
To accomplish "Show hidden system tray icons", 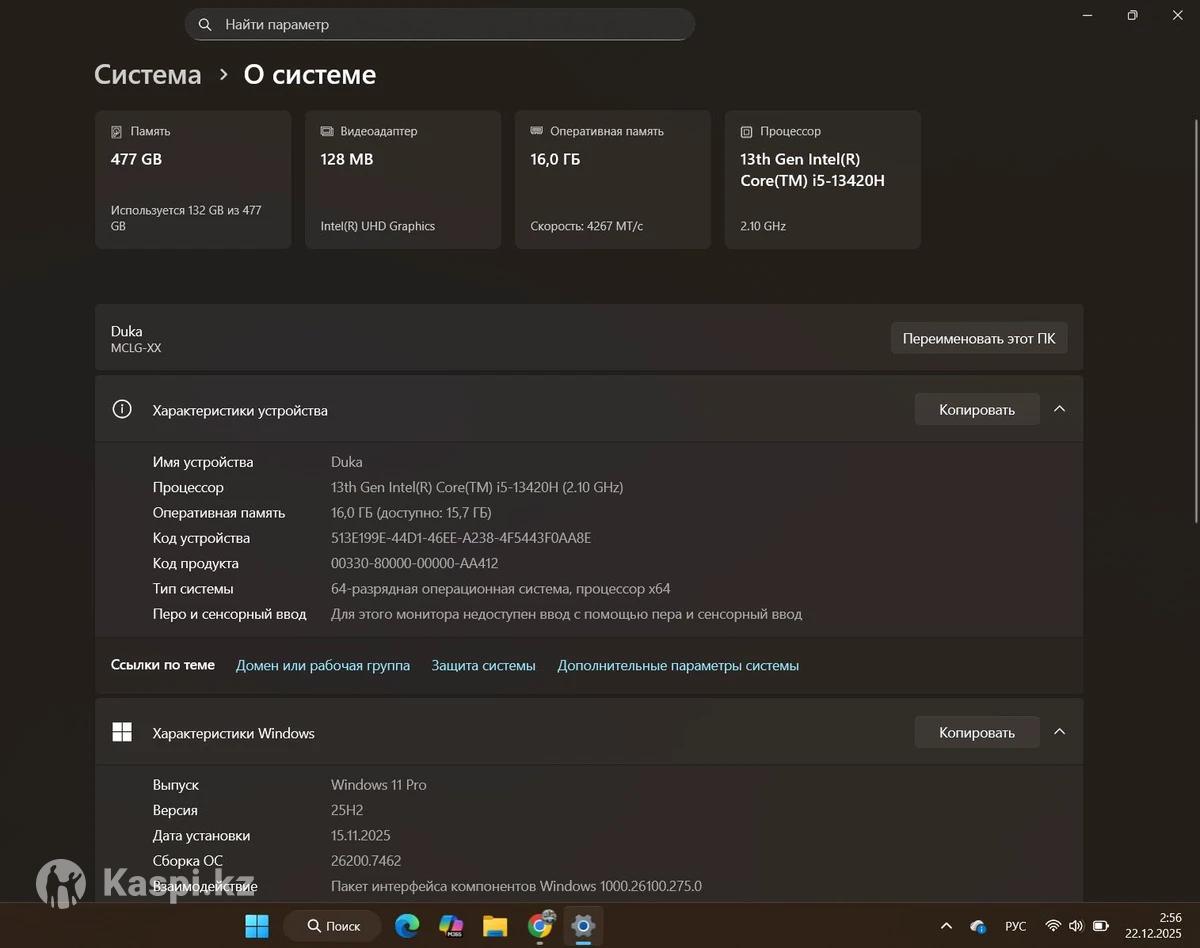I will [x=945, y=926].
